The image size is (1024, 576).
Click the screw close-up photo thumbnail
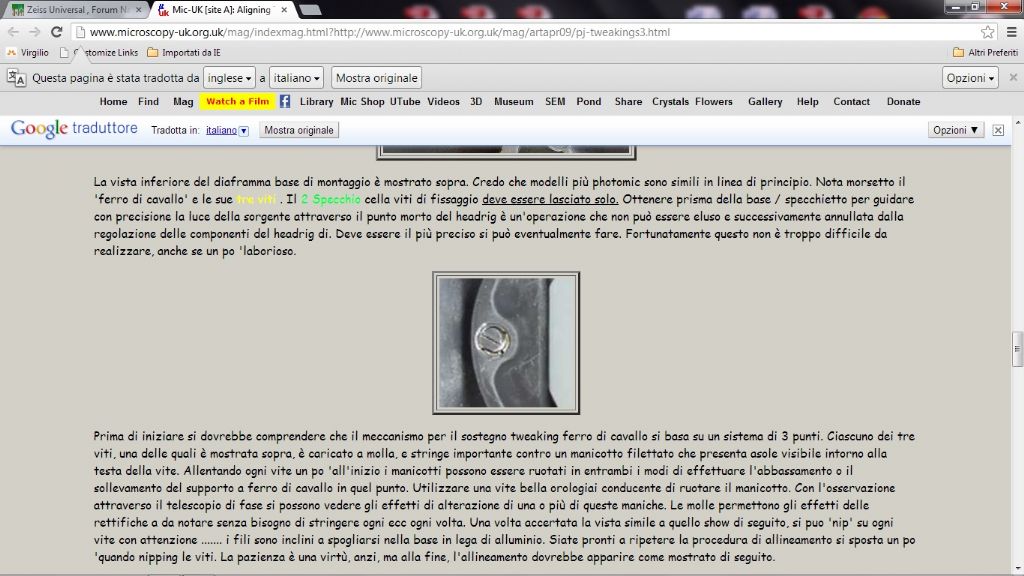(506, 343)
